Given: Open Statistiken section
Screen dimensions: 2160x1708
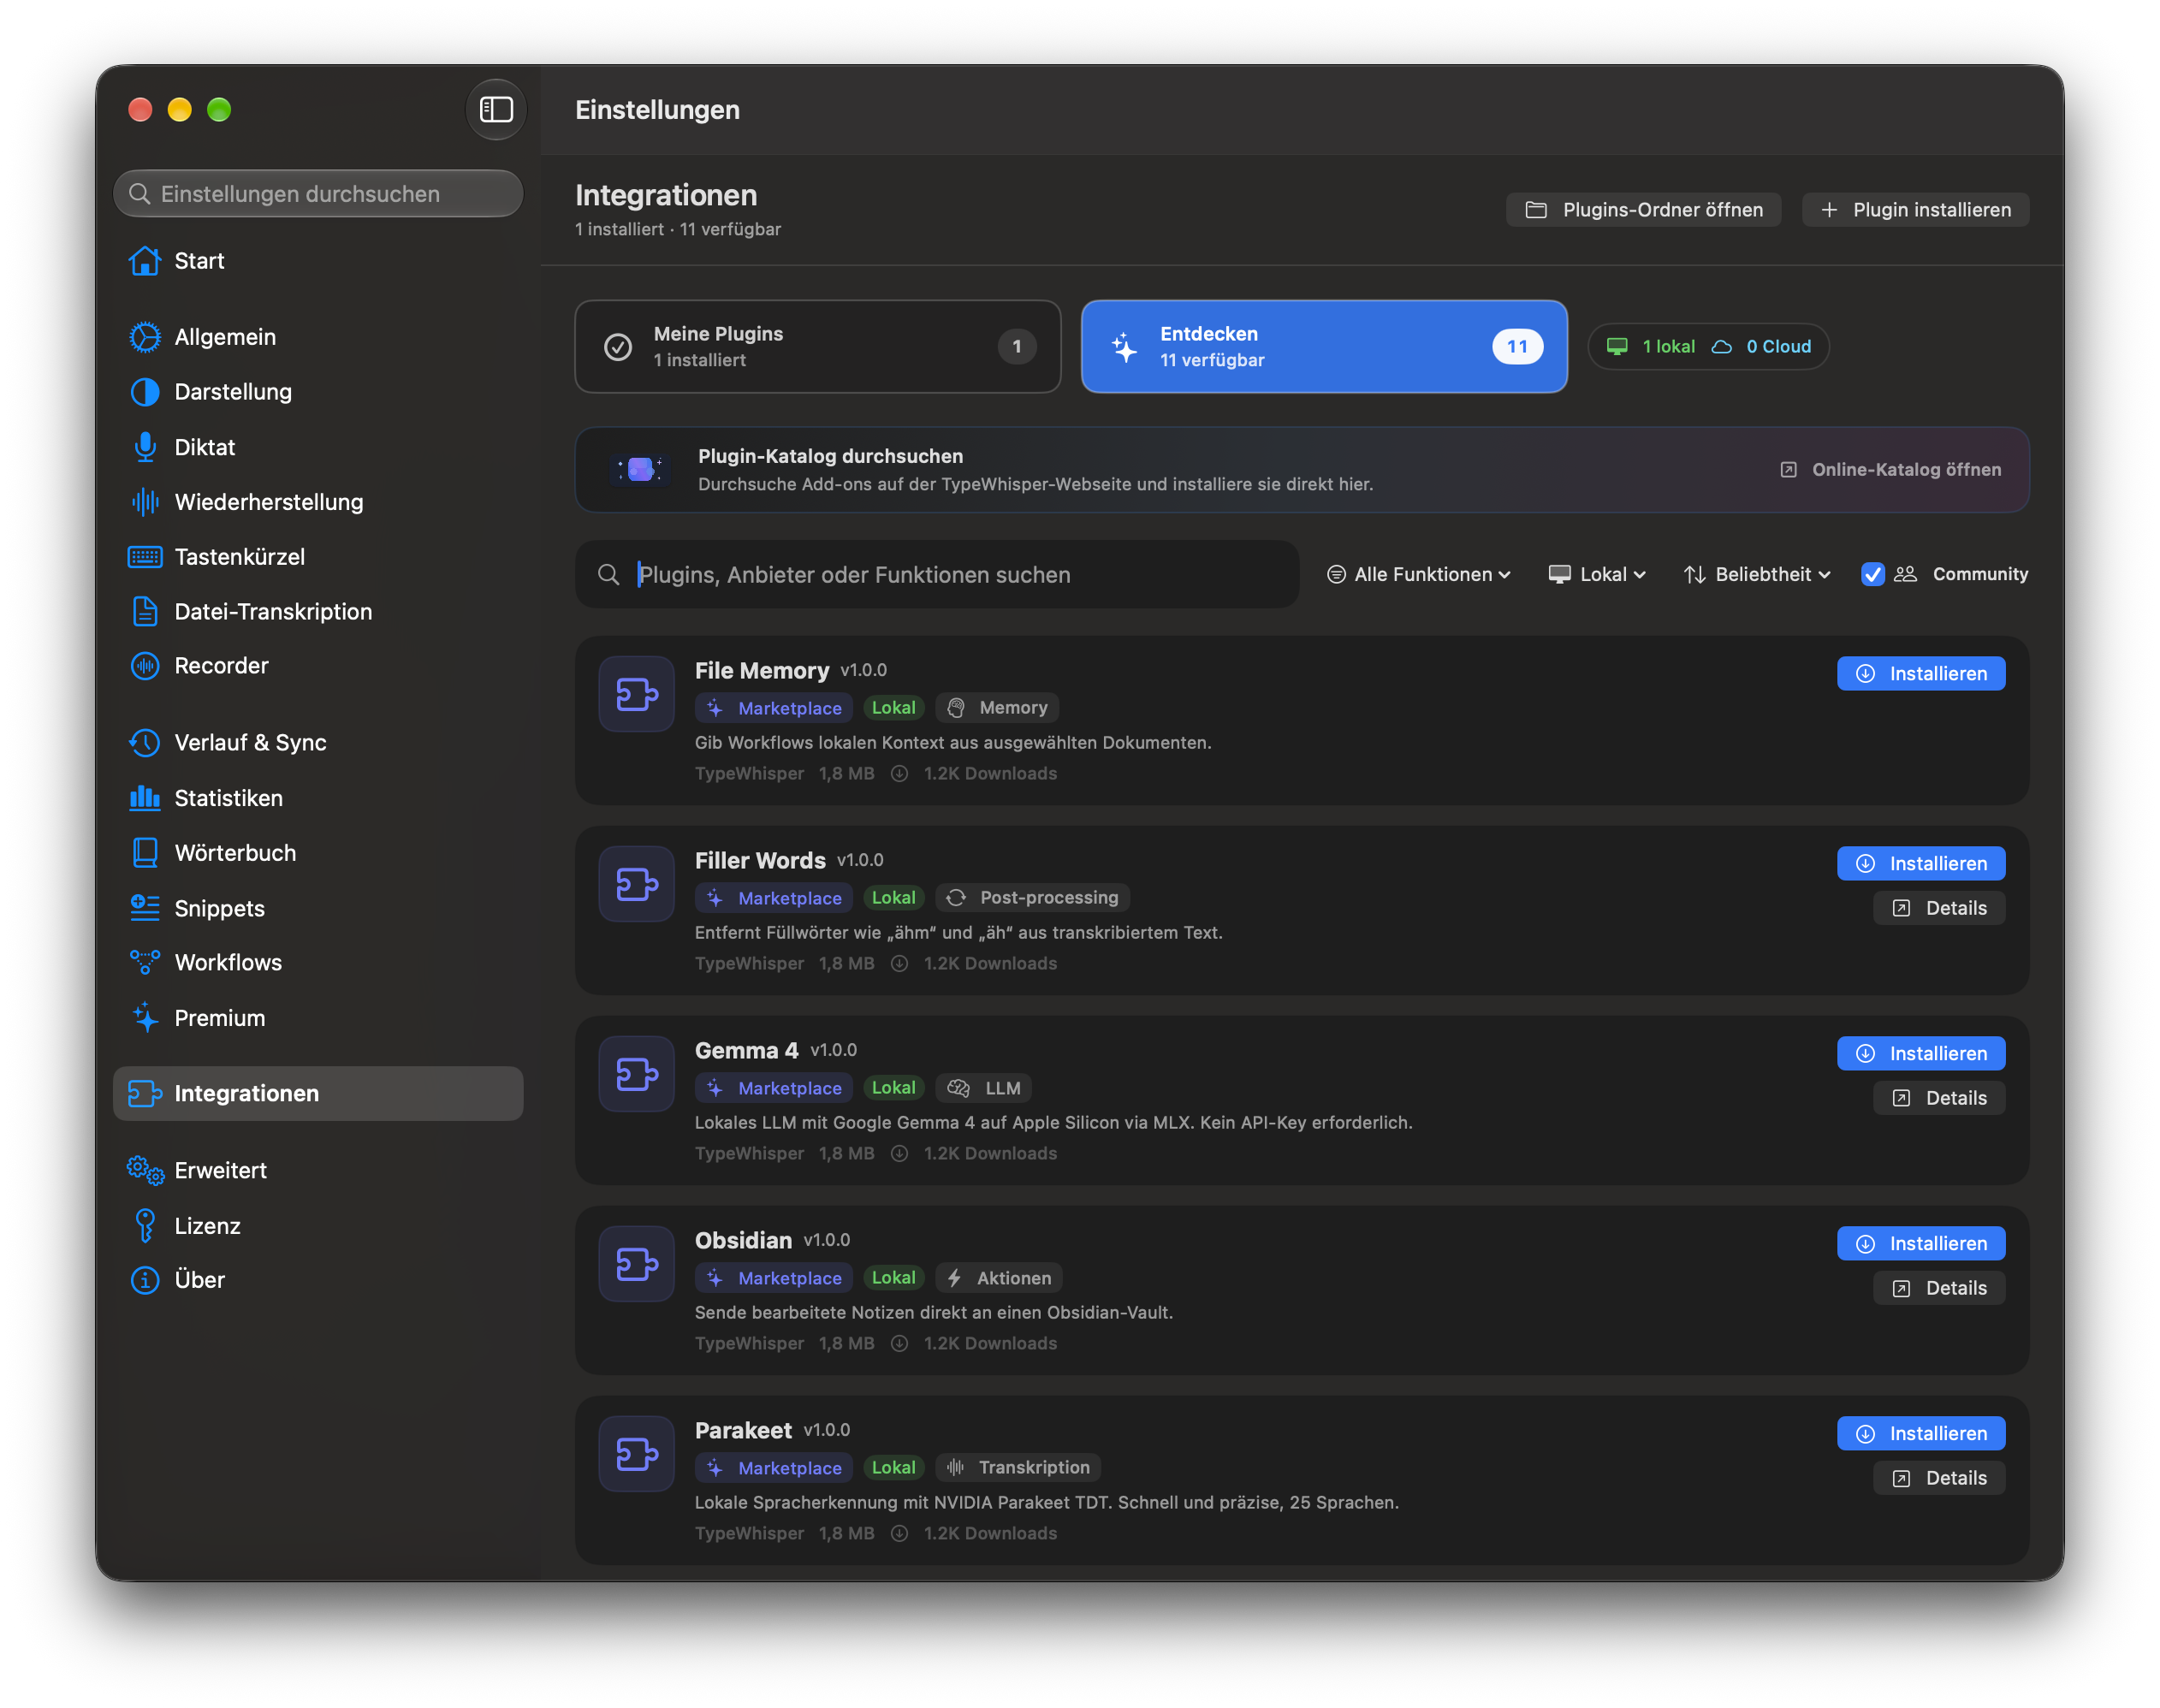Looking at the screenshot, I should [317, 798].
